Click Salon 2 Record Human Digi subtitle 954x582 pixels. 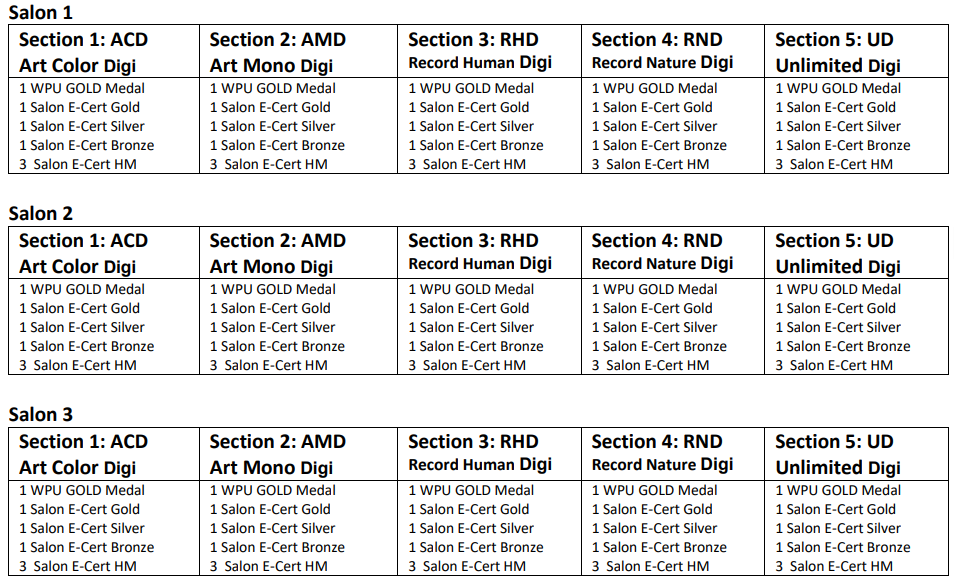pyautogui.click(x=480, y=263)
